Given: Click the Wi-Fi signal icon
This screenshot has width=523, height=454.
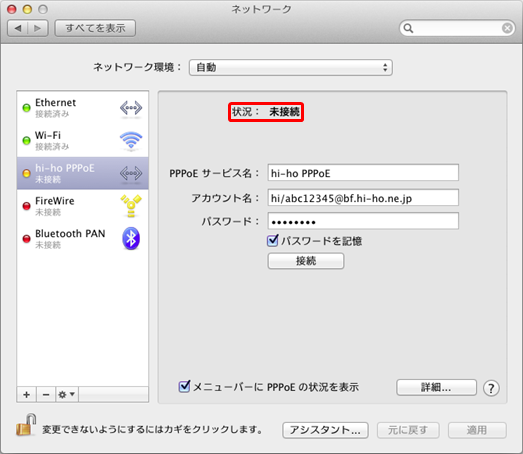Looking at the screenshot, I should pyautogui.click(x=131, y=140).
